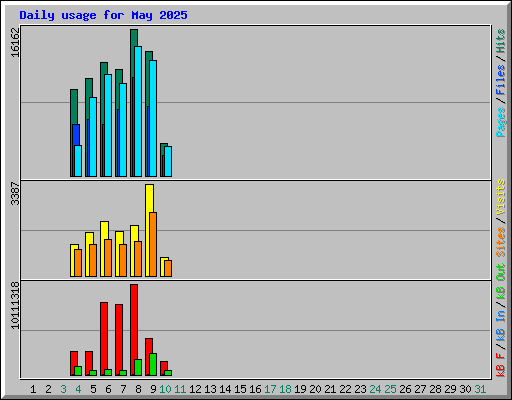Click the red kB F bar for day 6
Viewport: 512px width, 400px height.
[104, 336]
